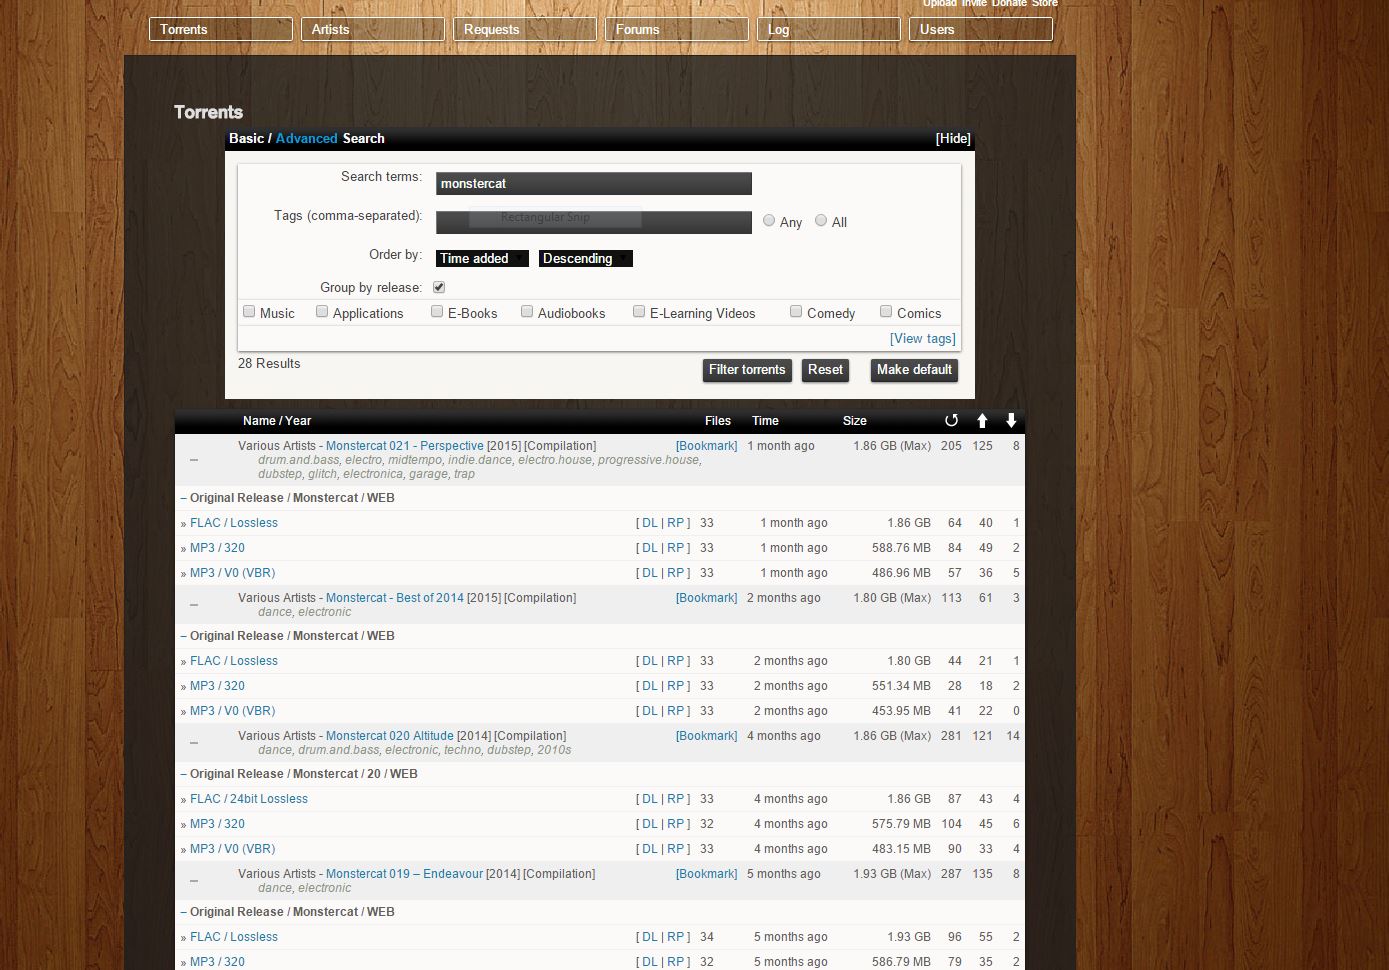This screenshot has height=970, width=1389.
Task: Check the Applications category box
Action: click(x=322, y=311)
